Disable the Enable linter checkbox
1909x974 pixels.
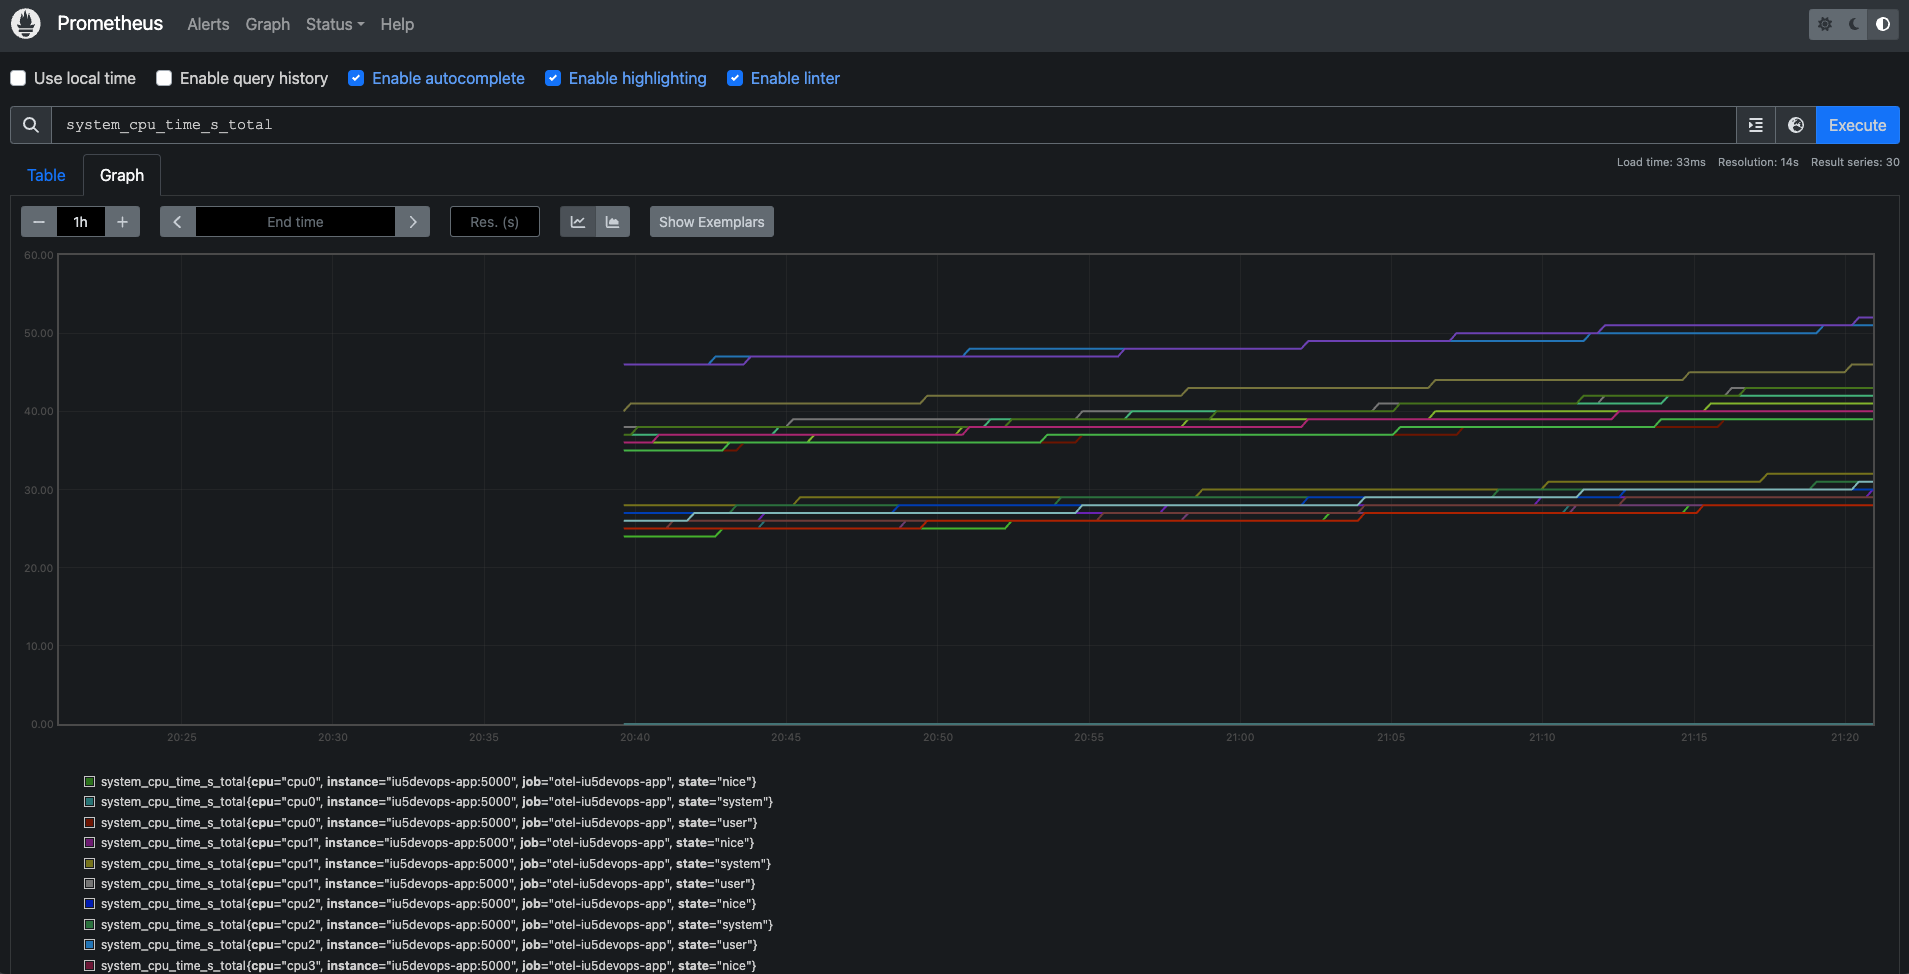735,78
